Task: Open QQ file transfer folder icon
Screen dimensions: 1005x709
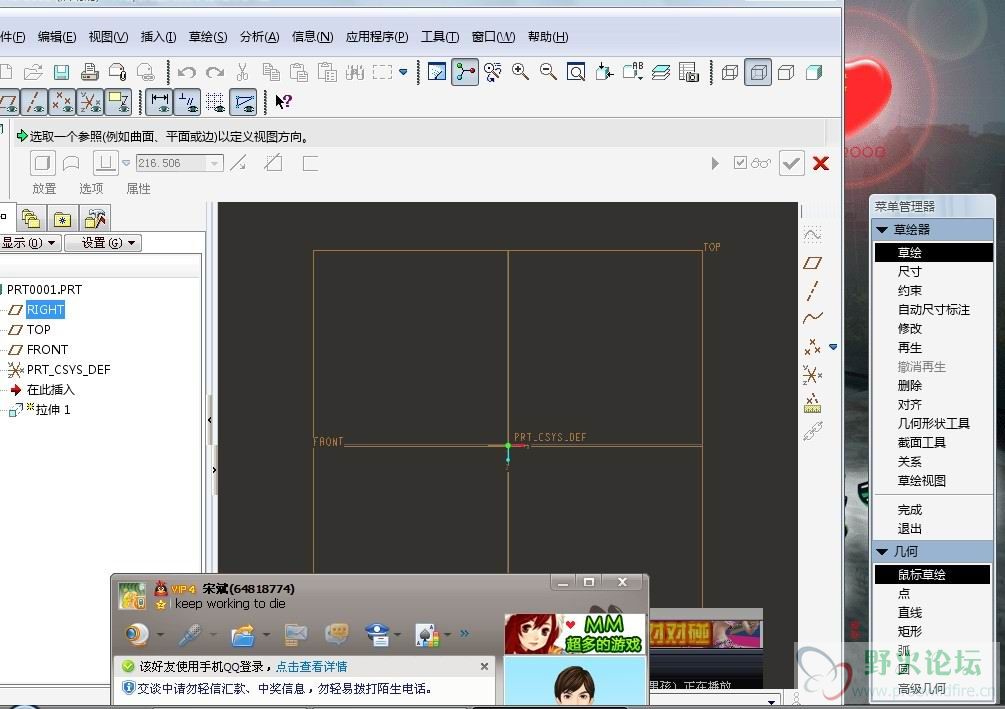Action: pos(243,635)
